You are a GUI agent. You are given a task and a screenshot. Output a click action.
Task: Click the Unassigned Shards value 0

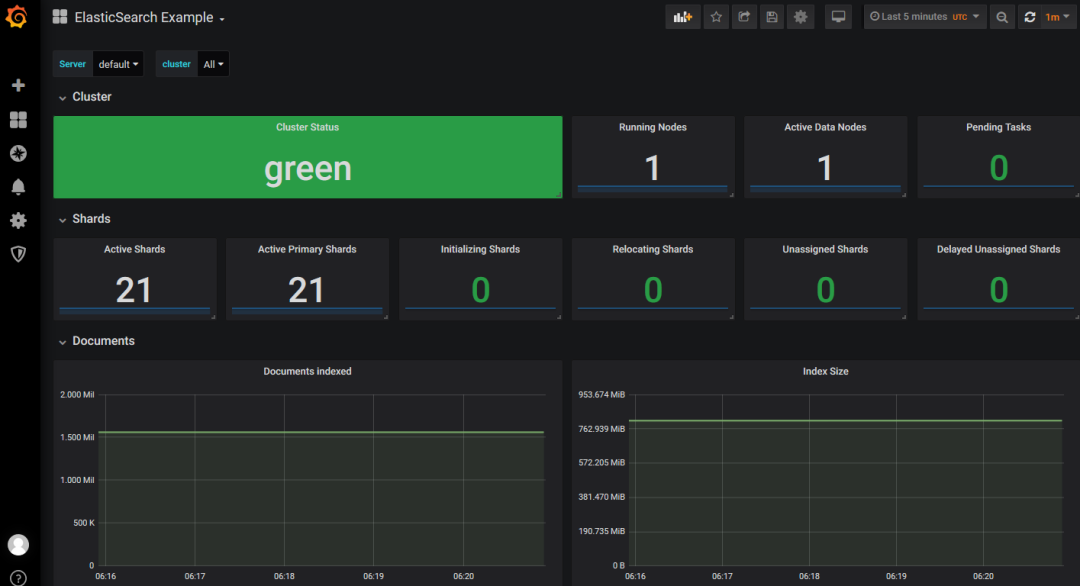tap(826, 290)
